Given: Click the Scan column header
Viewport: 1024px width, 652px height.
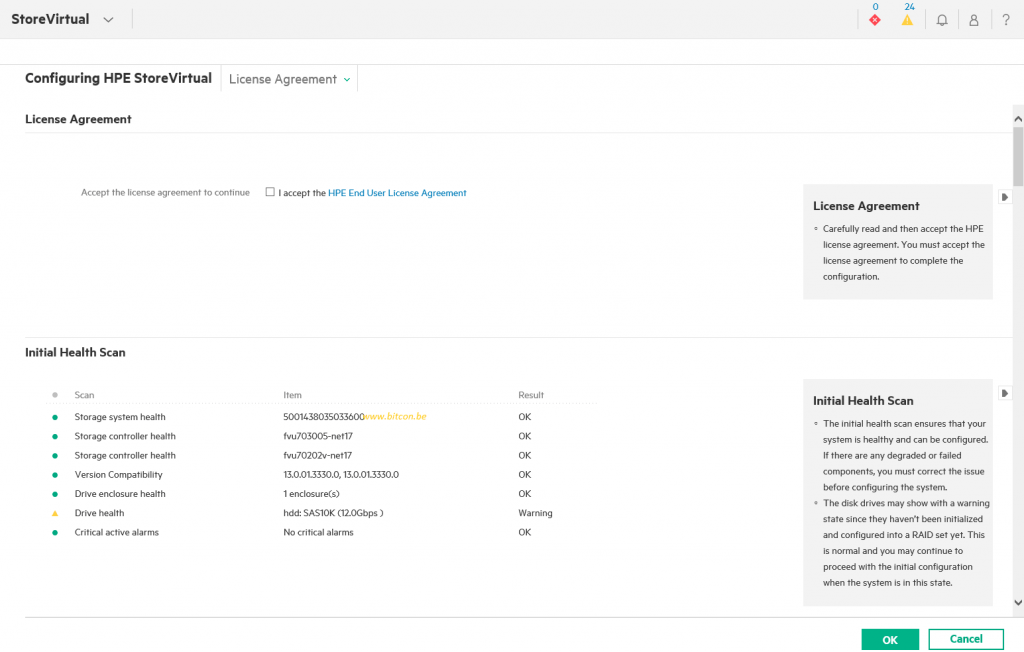Looking at the screenshot, I should 84,395.
